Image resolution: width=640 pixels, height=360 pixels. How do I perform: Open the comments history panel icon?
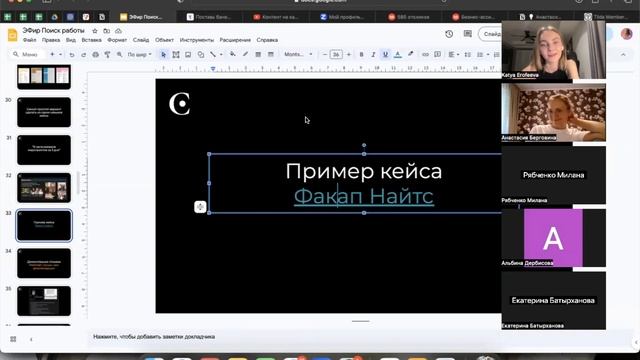468,34
